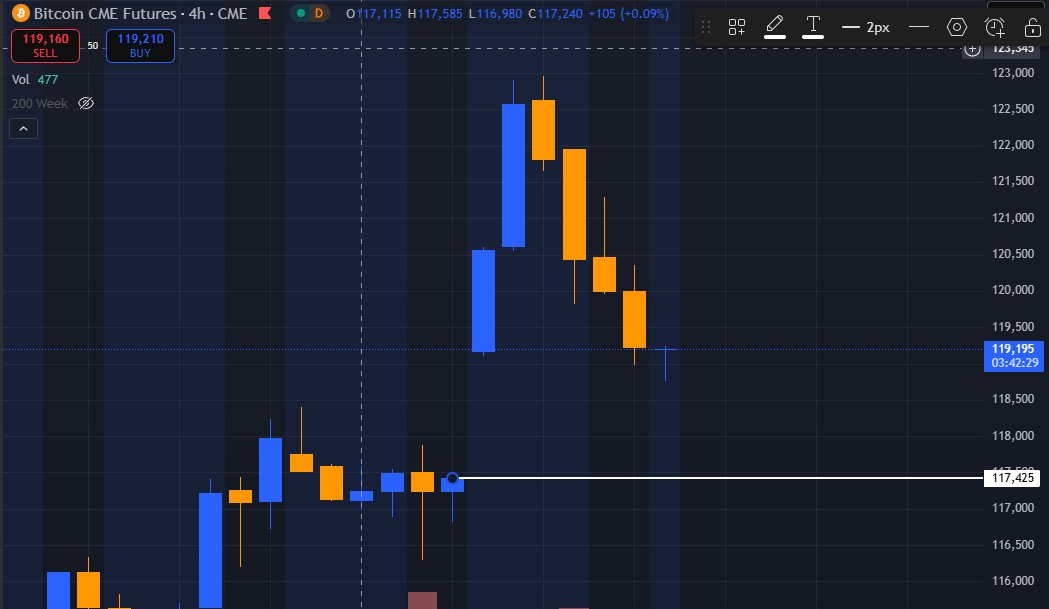
Task: Click the orange Bitcoin logo icon
Action: [x=21, y=13]
